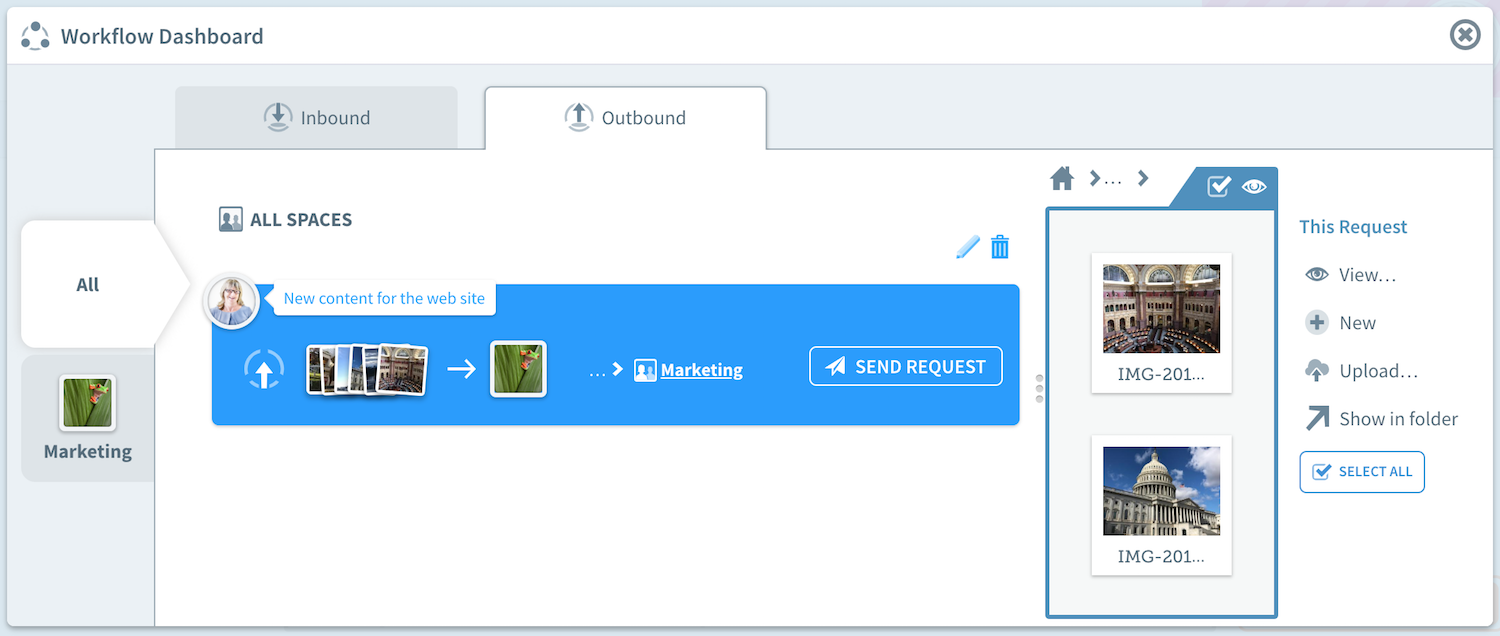Open the Marketing space link
Image resolution: width=1500 pixels, height=636 pixels.
click(x=702, y=370)
